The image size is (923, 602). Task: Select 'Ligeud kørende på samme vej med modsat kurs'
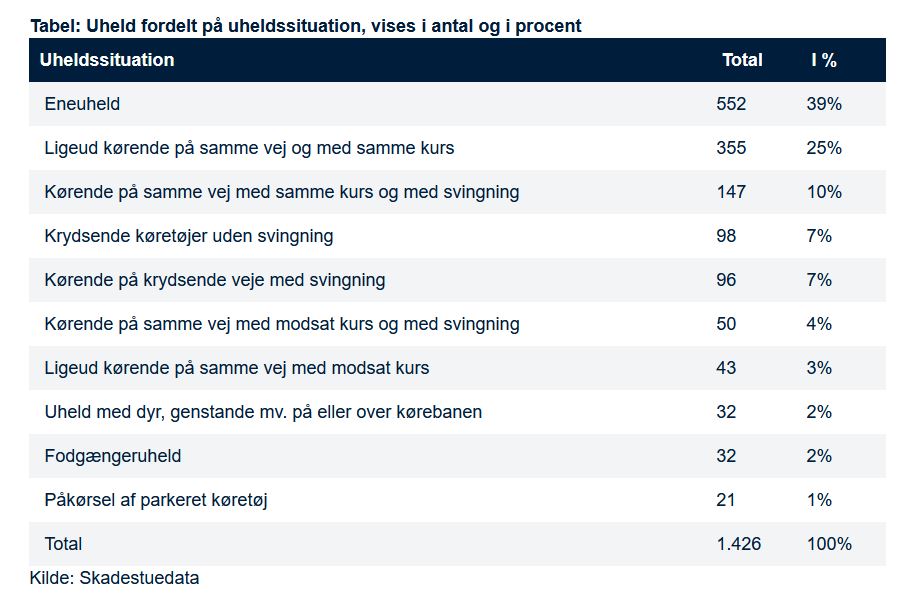pyautogui.click(x=237, y=368)
